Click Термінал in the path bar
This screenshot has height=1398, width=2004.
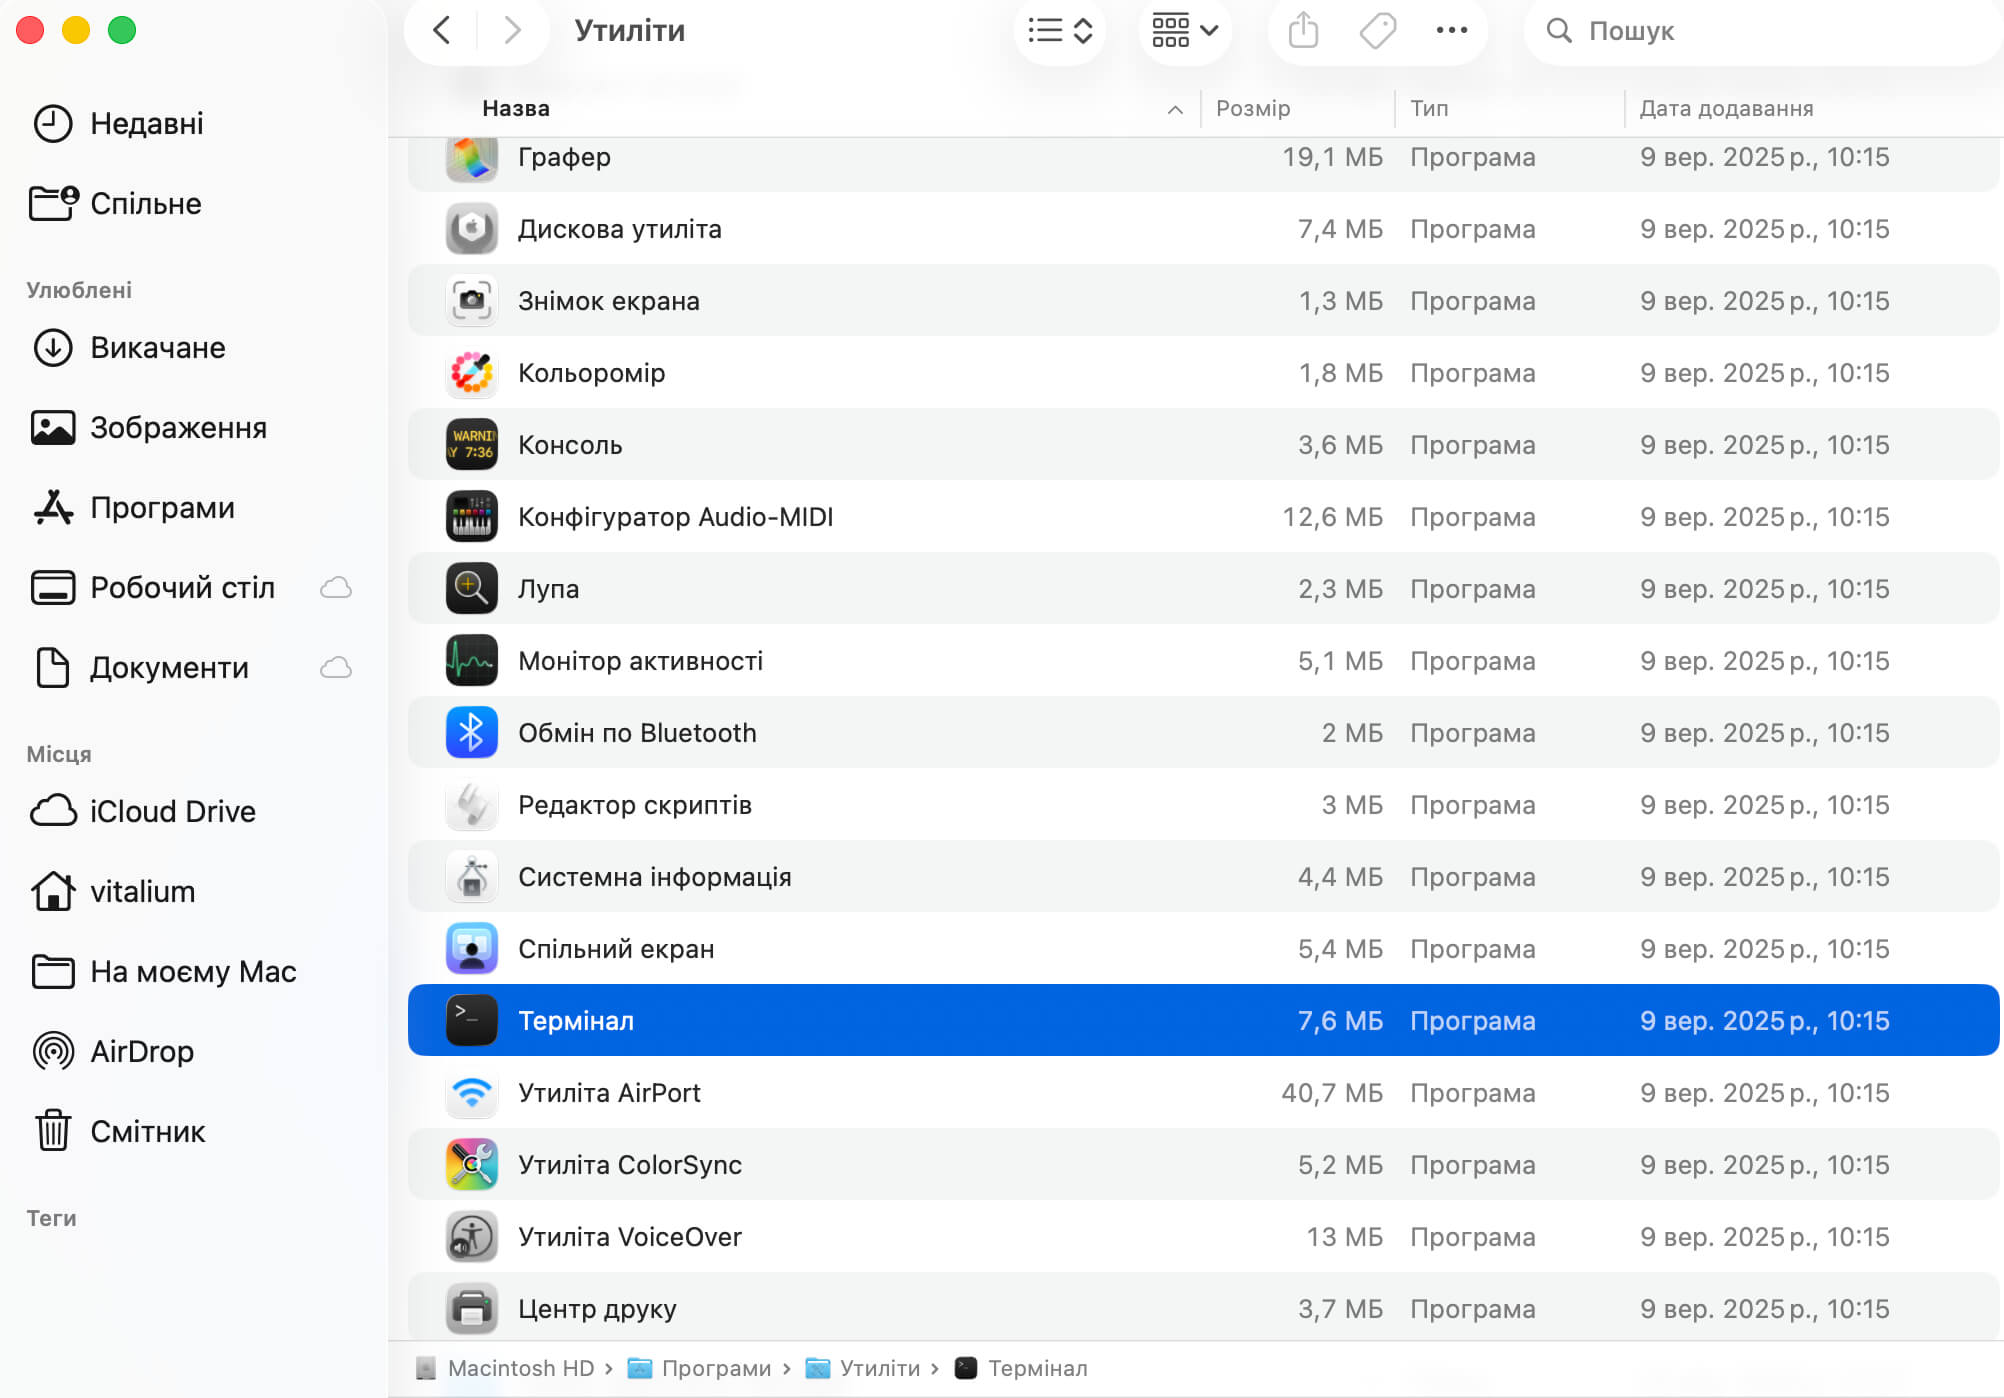1021,1368
